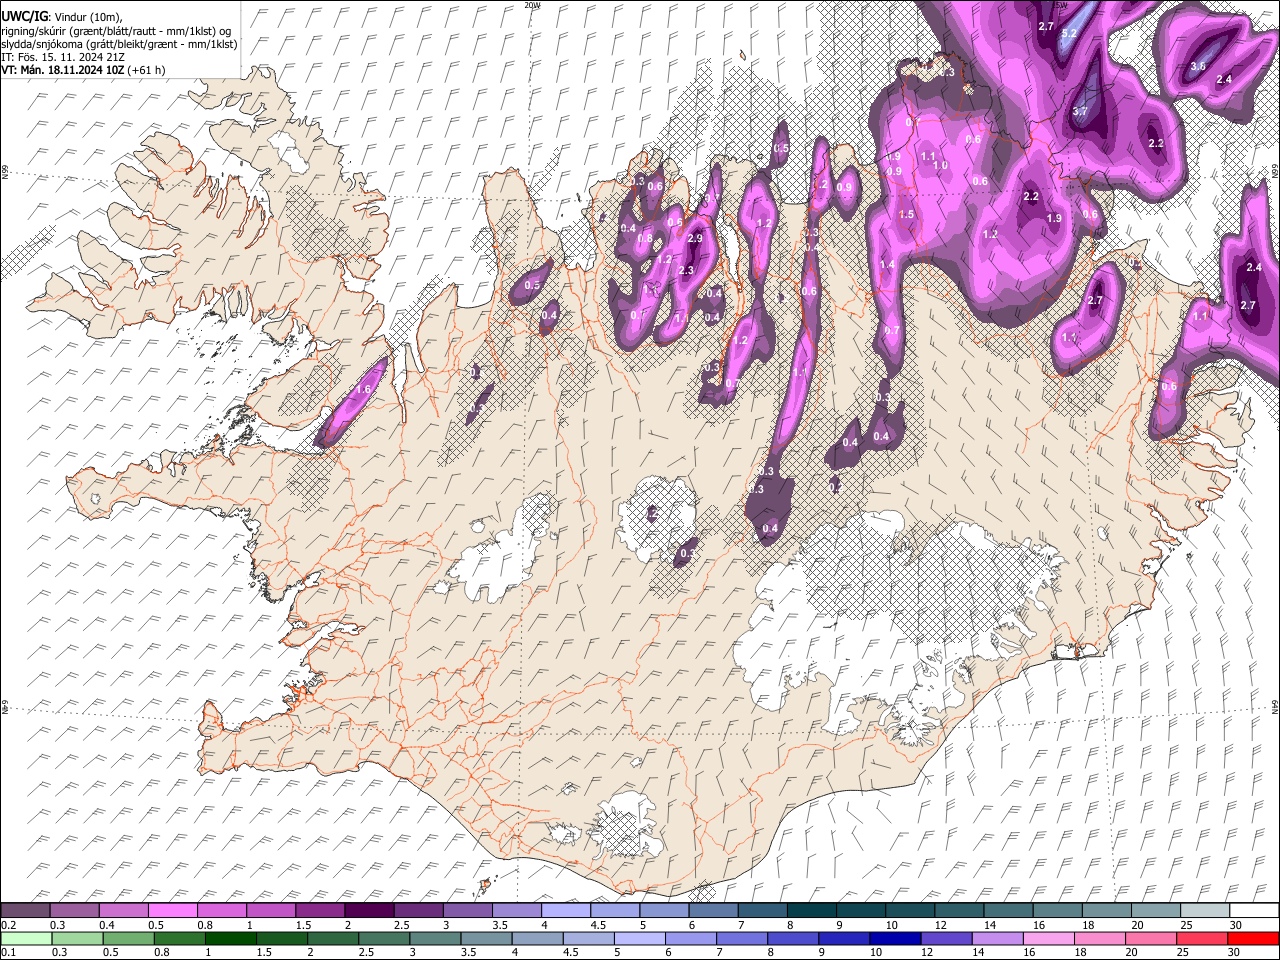This screenshot has height=960, width=1280.
Task: Select the darkest green 1 swatch in lower legend
Action: pos(230,938)
